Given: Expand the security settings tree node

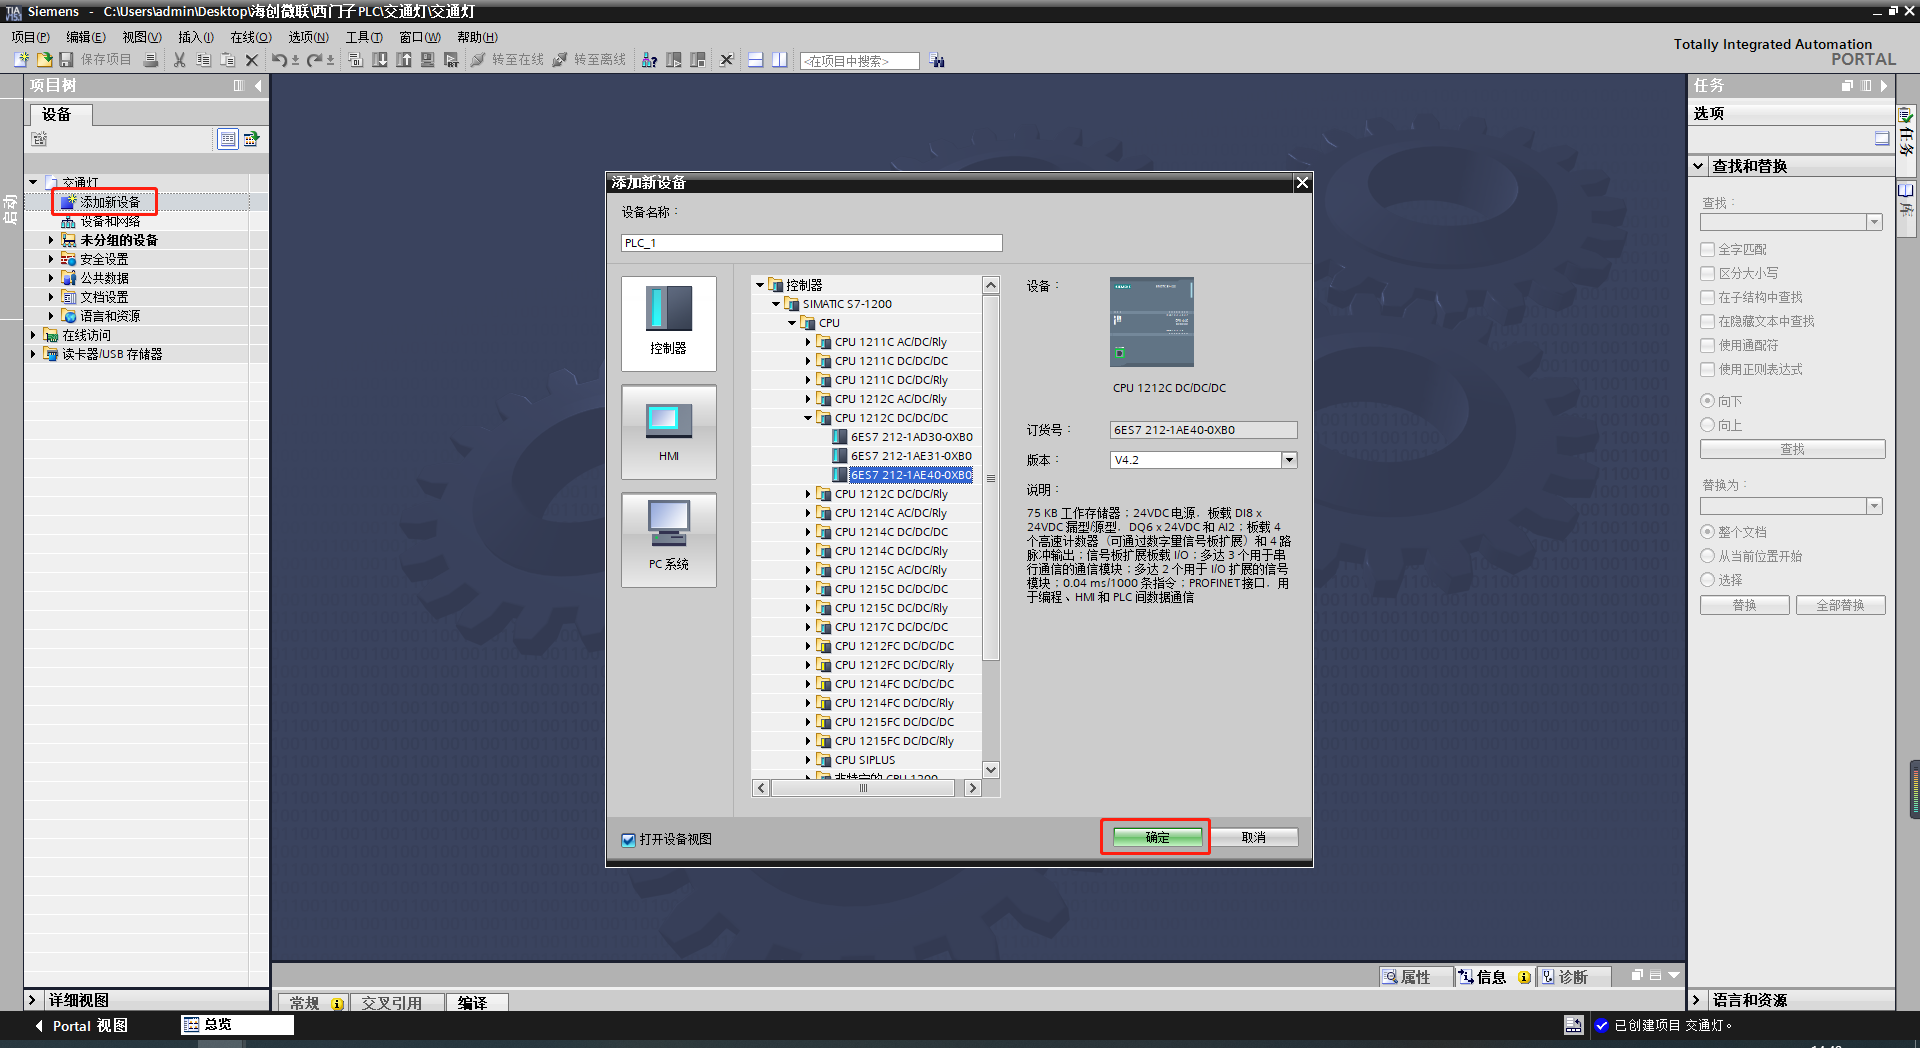Looking at the screenshot, I should click(51, 259).
